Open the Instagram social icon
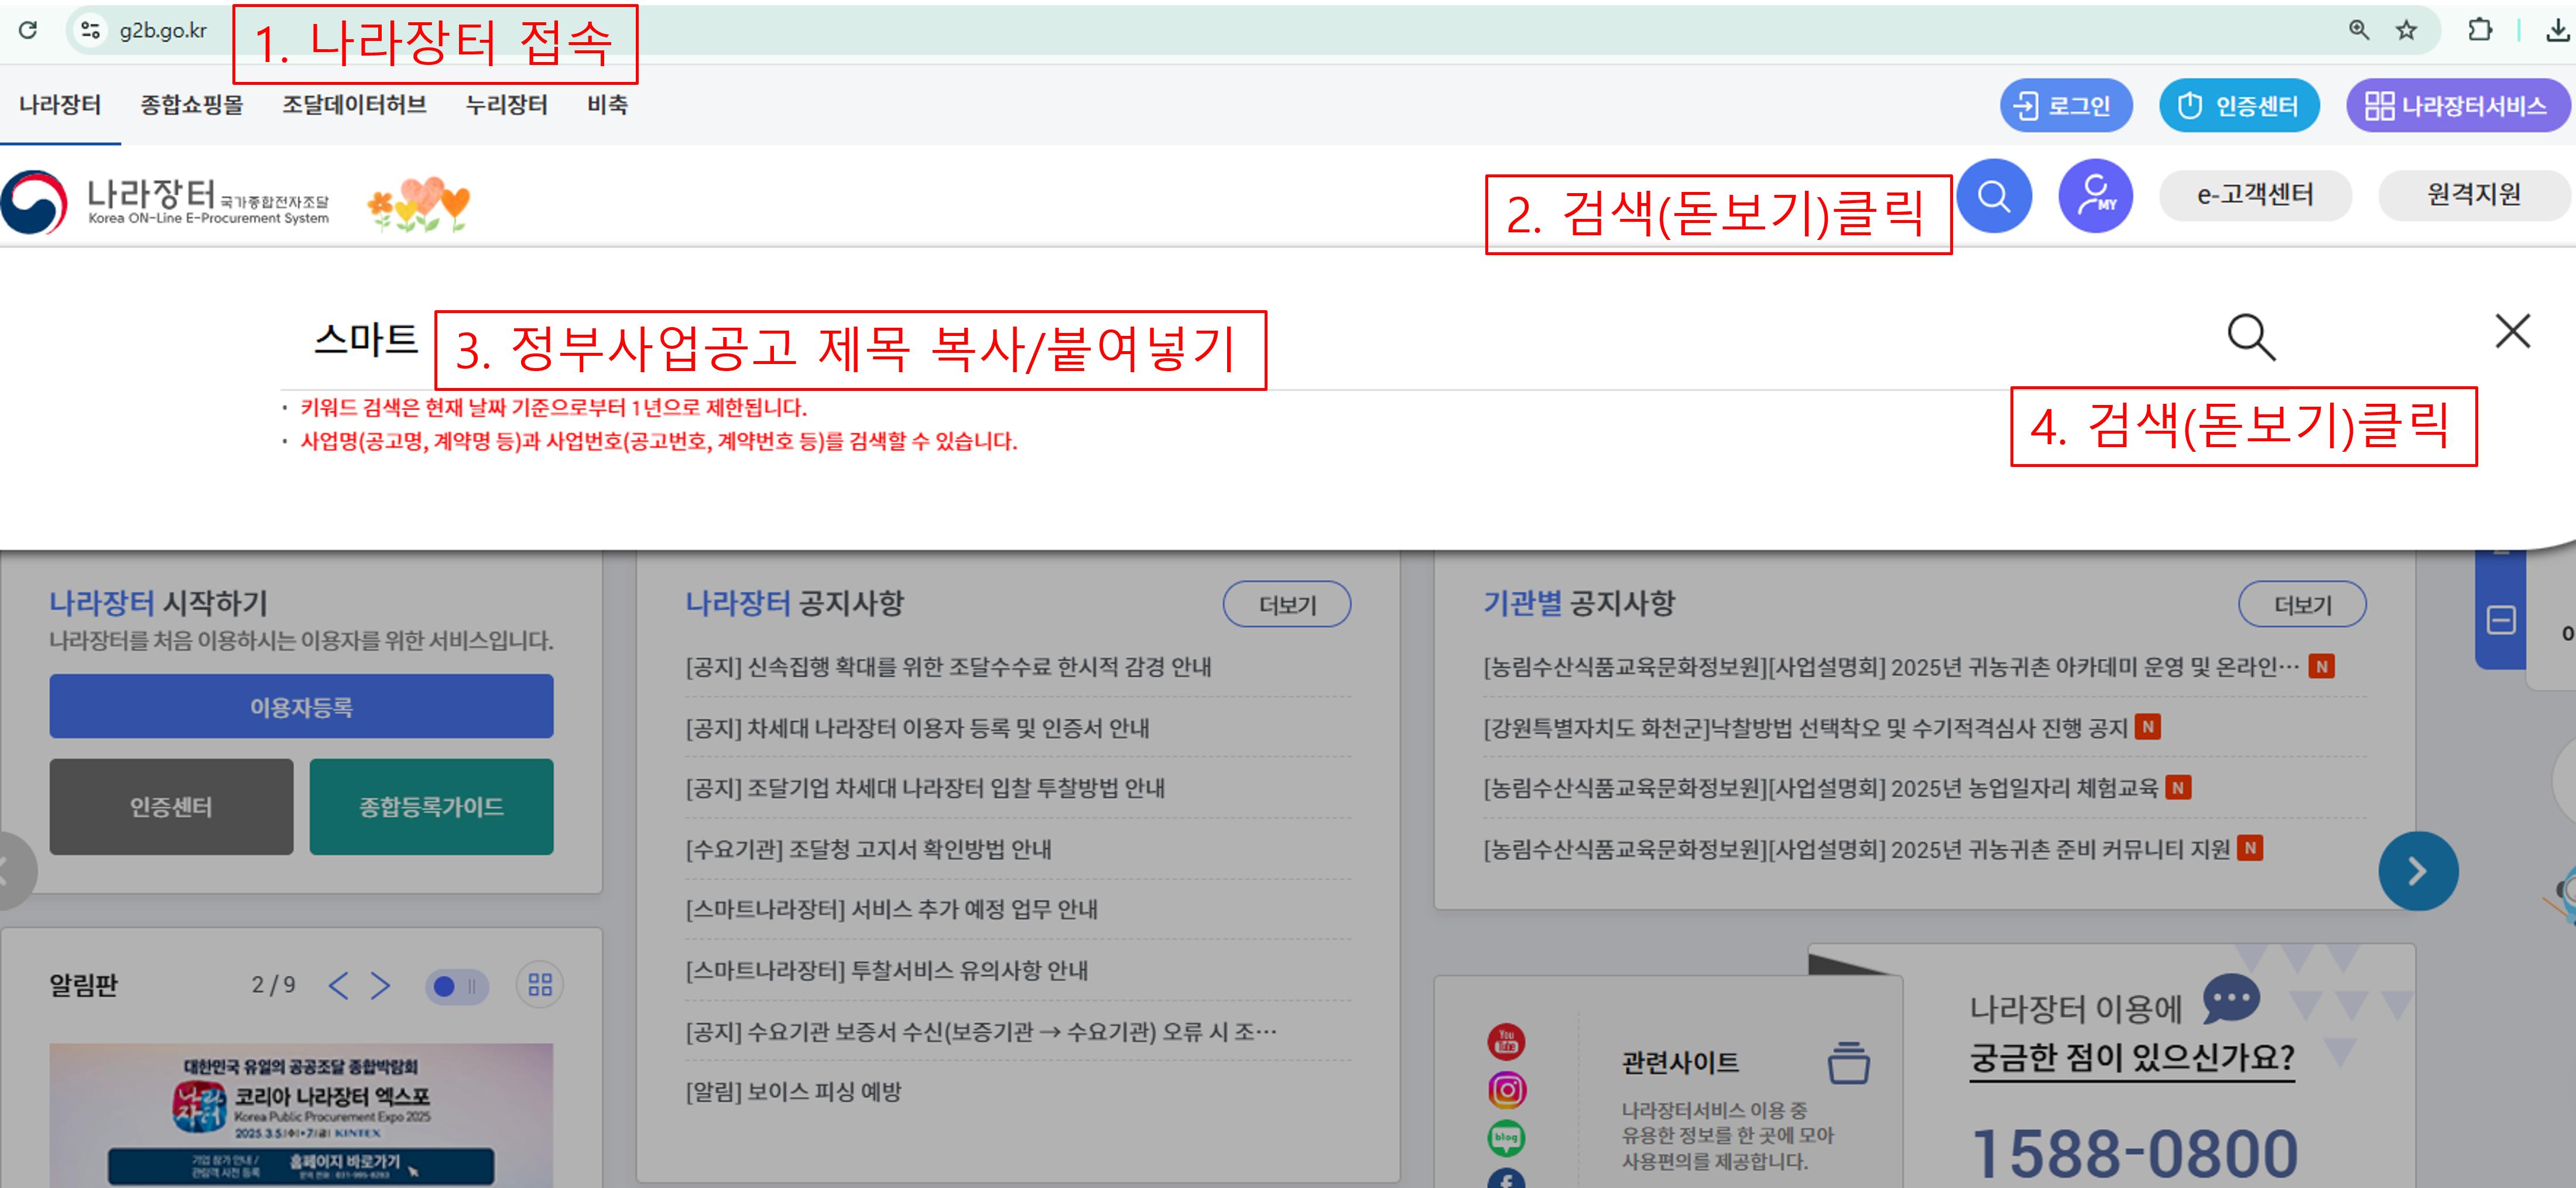This screenshot has height=1188, width=2576. (x=1506, y=1089)
